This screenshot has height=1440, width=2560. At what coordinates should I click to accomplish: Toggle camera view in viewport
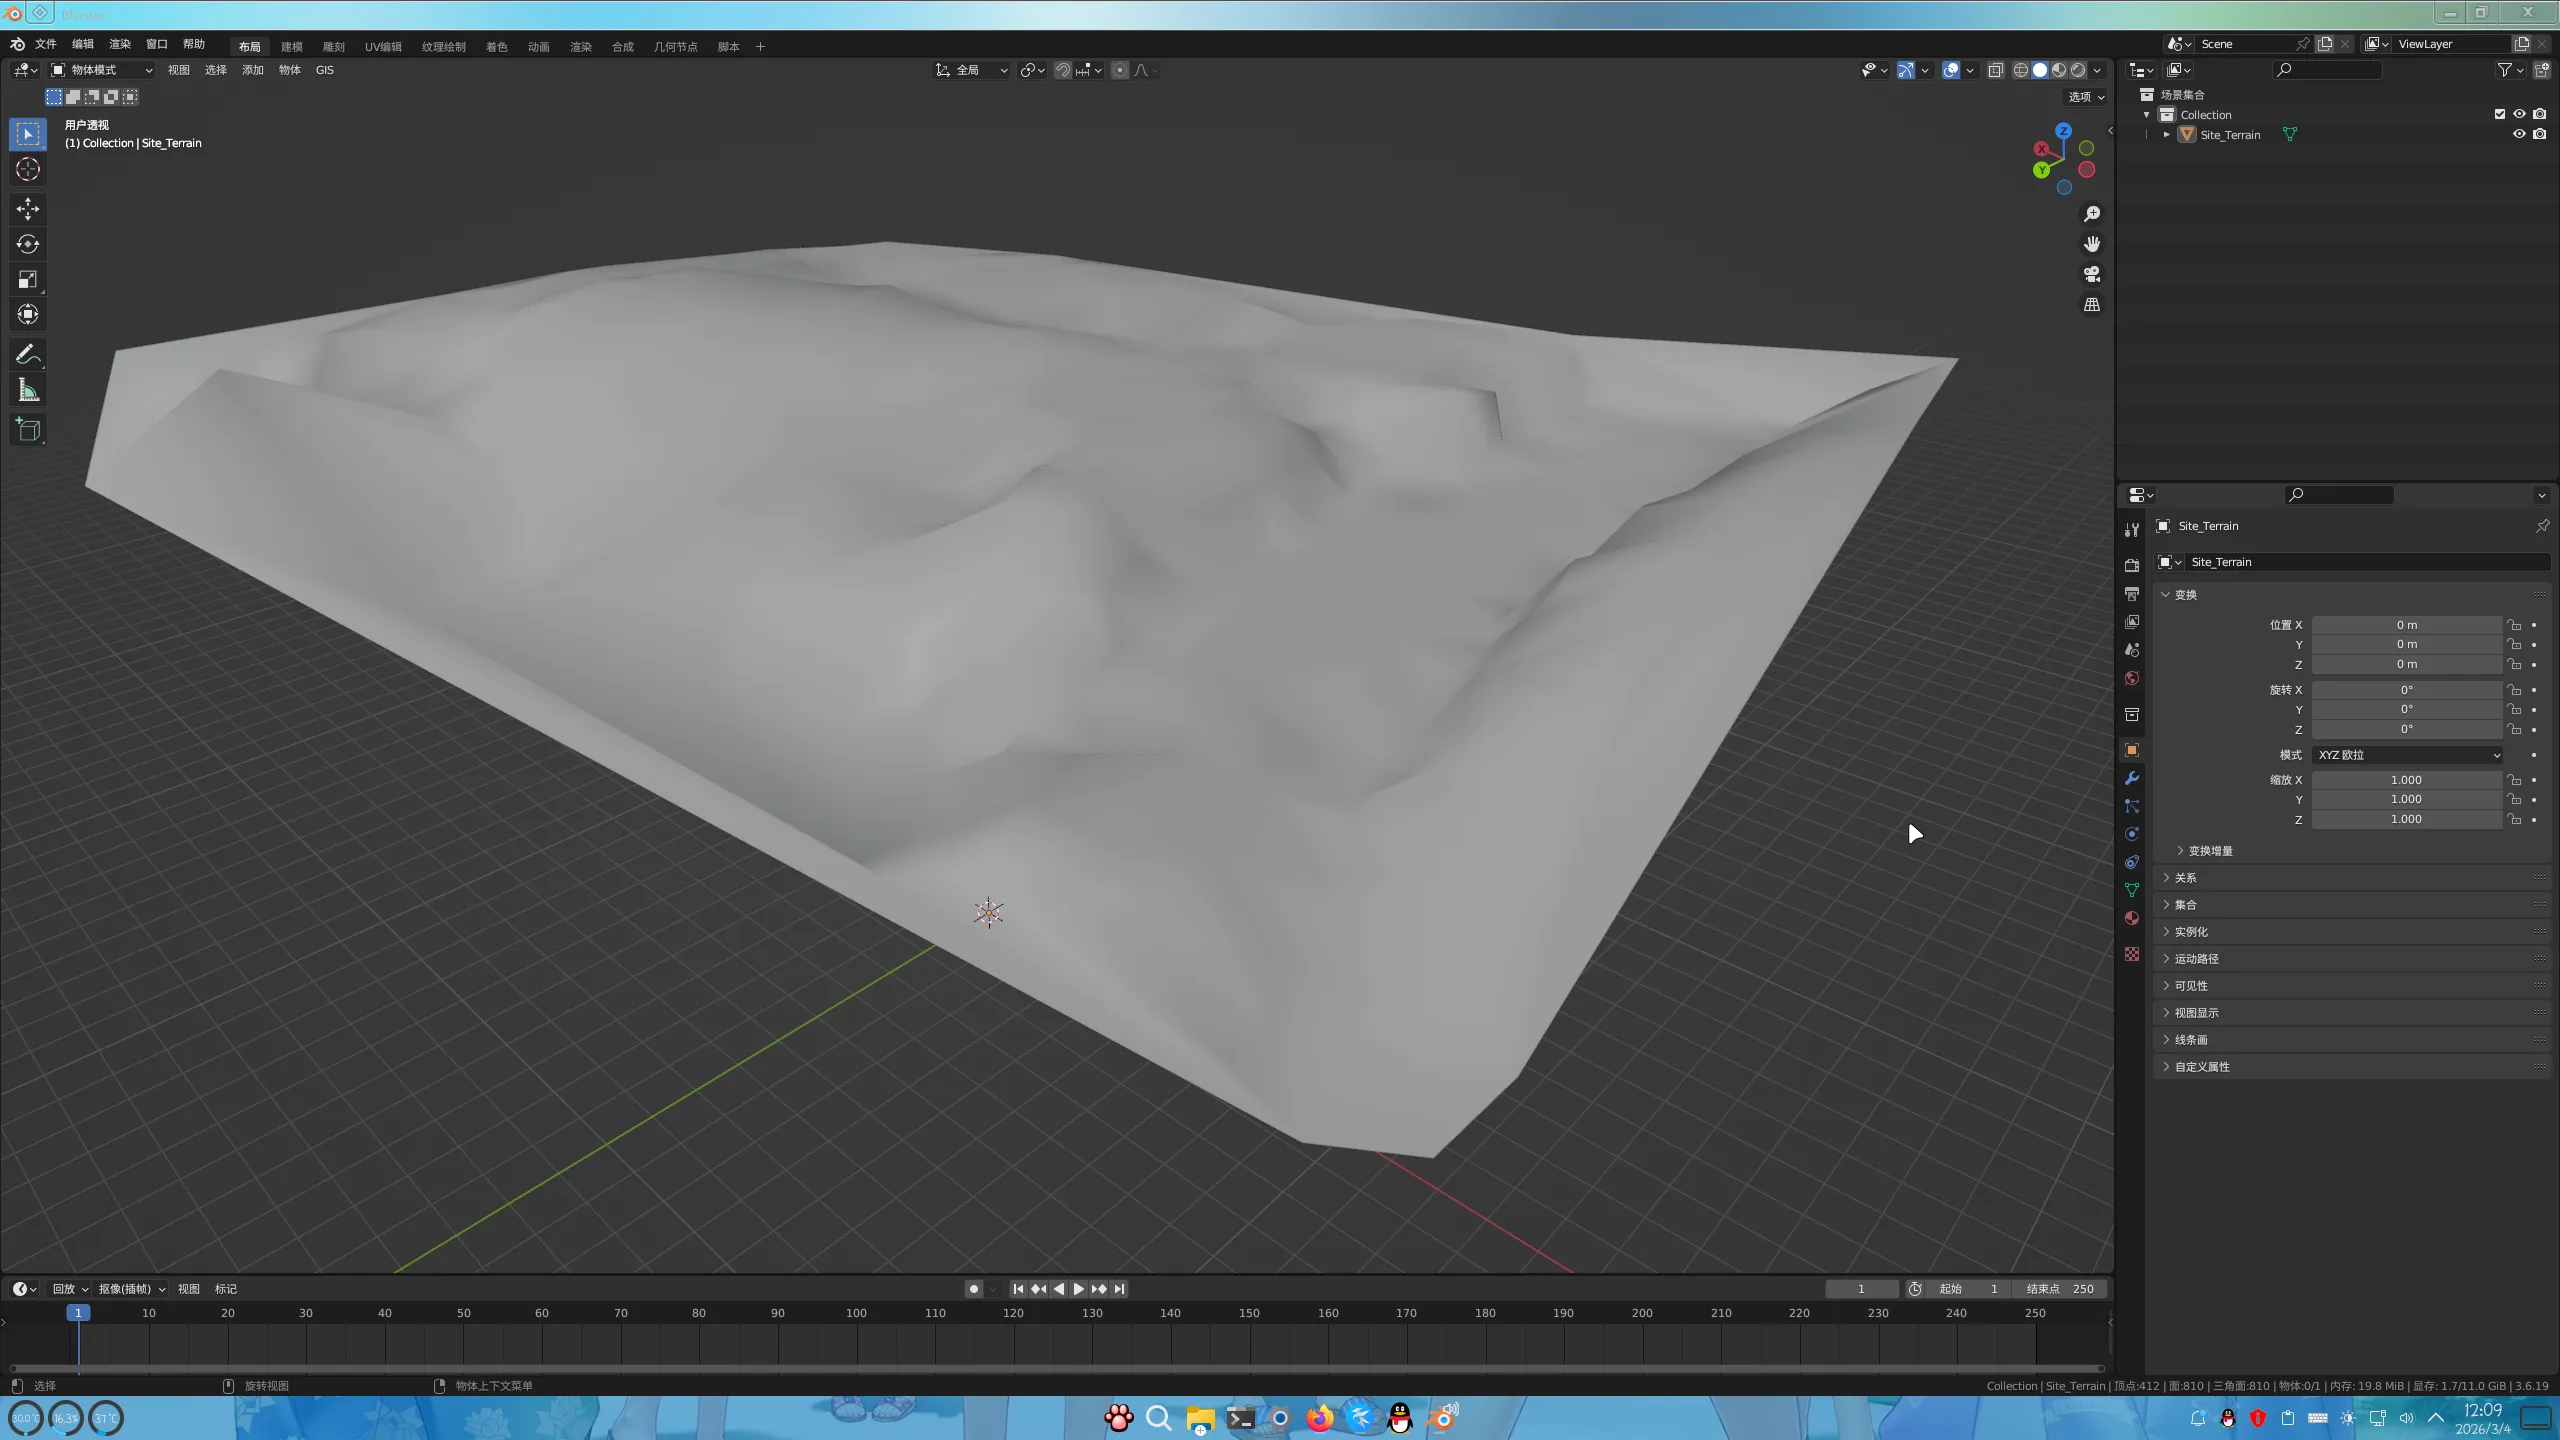click(2091, 274)
